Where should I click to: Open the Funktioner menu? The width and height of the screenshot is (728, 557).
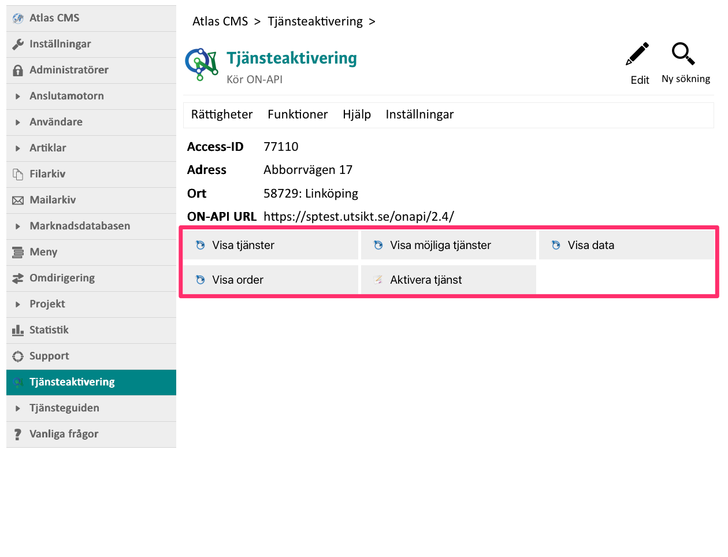297,114
